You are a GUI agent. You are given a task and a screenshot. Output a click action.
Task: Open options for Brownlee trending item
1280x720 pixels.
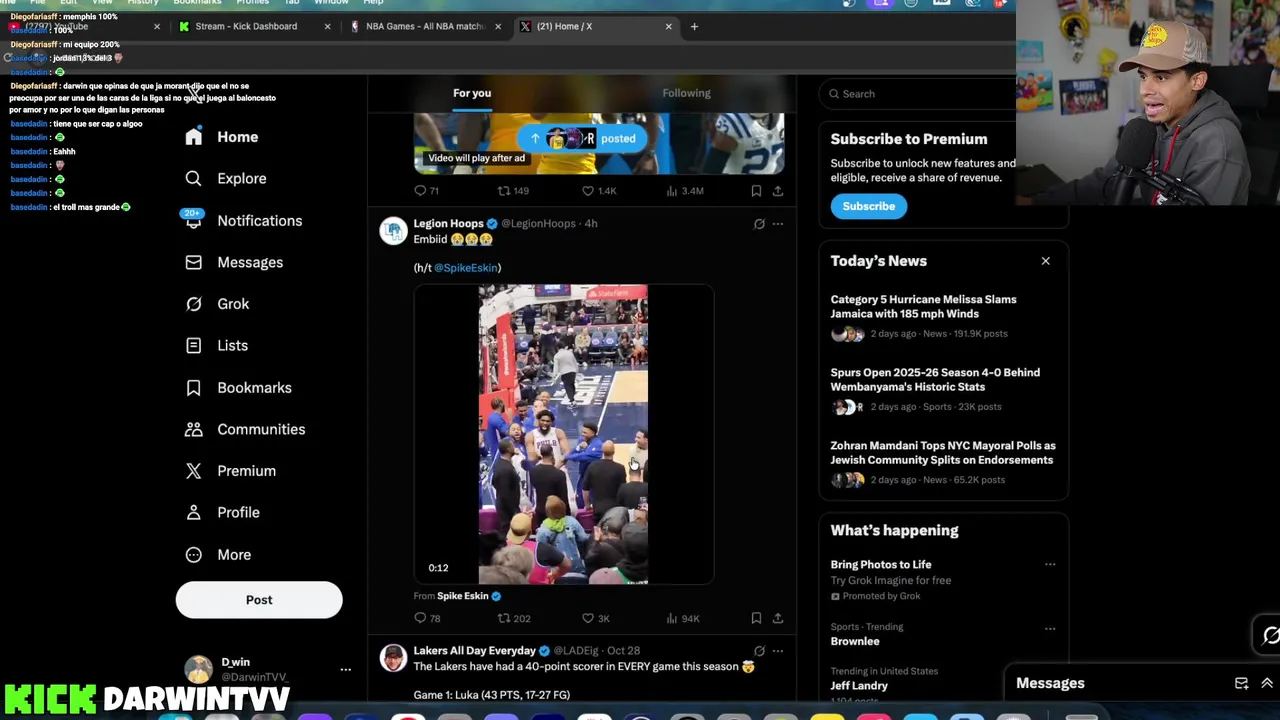[1050, 629]
